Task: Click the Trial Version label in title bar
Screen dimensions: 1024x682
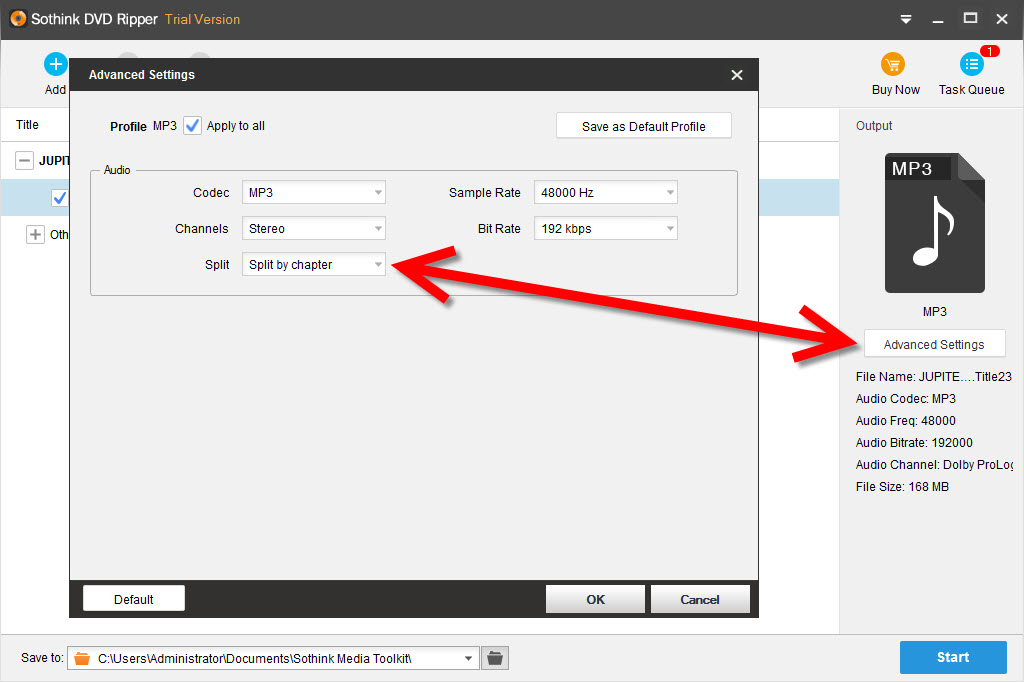Action: coord(202,20)
